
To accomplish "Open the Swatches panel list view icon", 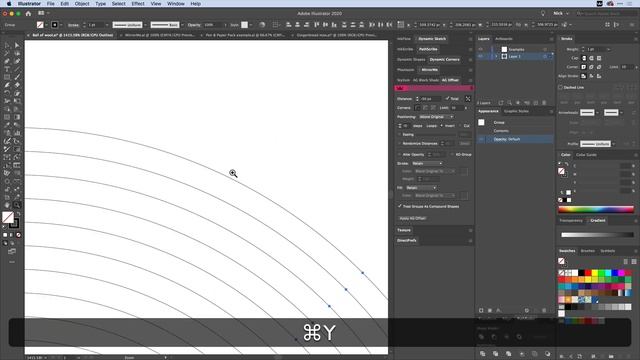I will 626,261.
